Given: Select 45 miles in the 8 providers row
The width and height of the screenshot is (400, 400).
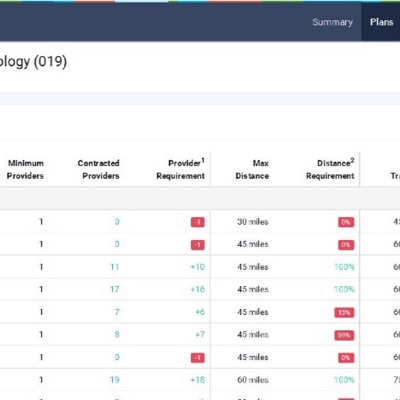Looking at the screenshot, I should (x=253, y=335).
